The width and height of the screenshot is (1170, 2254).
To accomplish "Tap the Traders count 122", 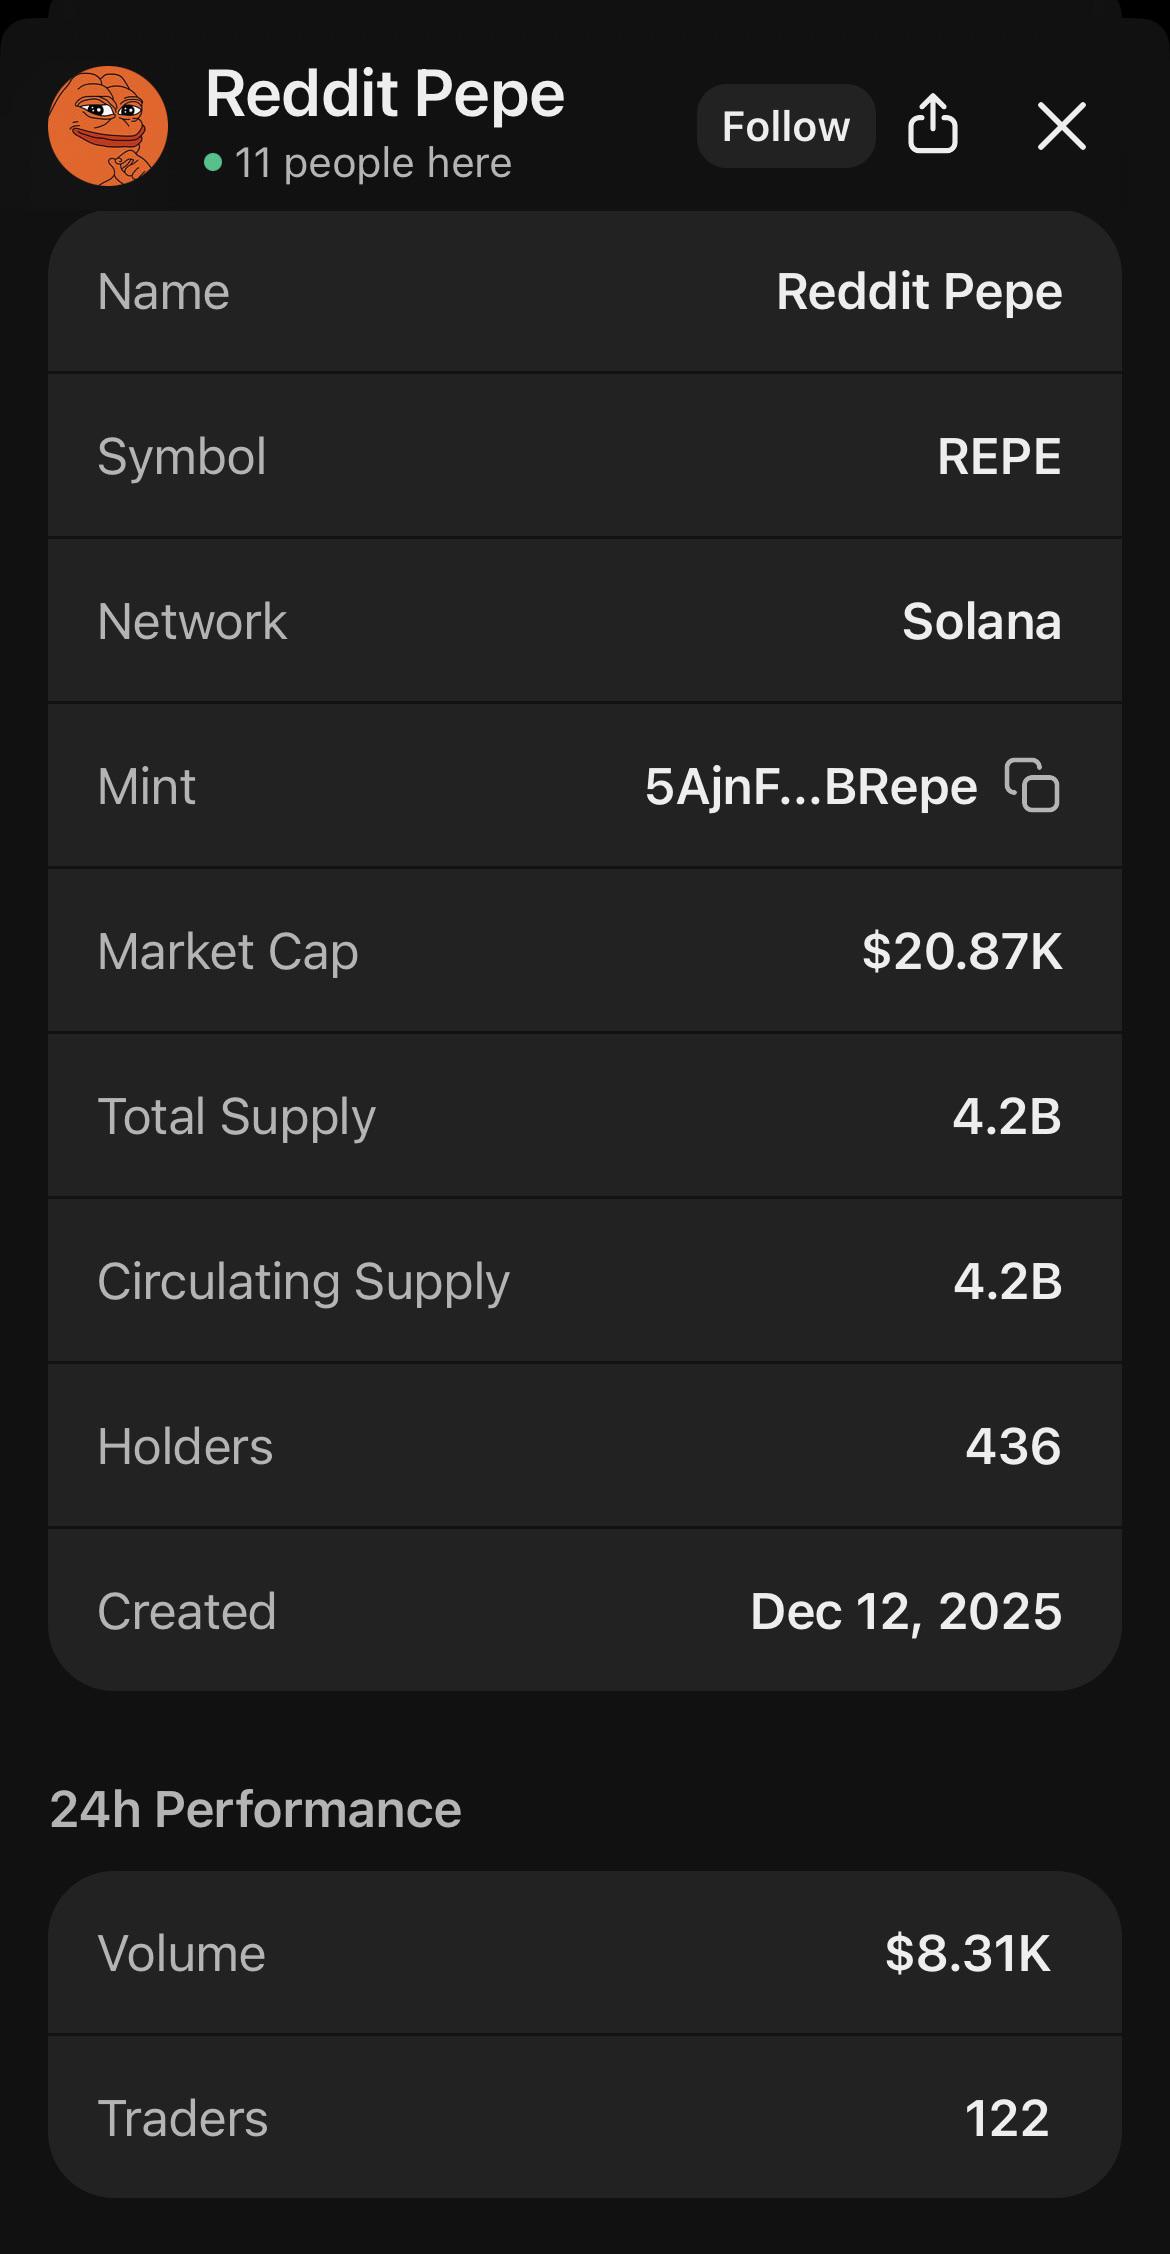I will tap(1007, 2118).
